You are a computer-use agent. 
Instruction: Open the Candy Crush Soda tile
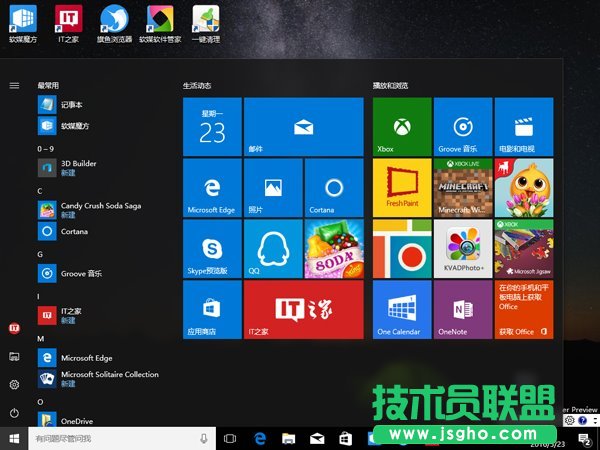coord(334,249)
